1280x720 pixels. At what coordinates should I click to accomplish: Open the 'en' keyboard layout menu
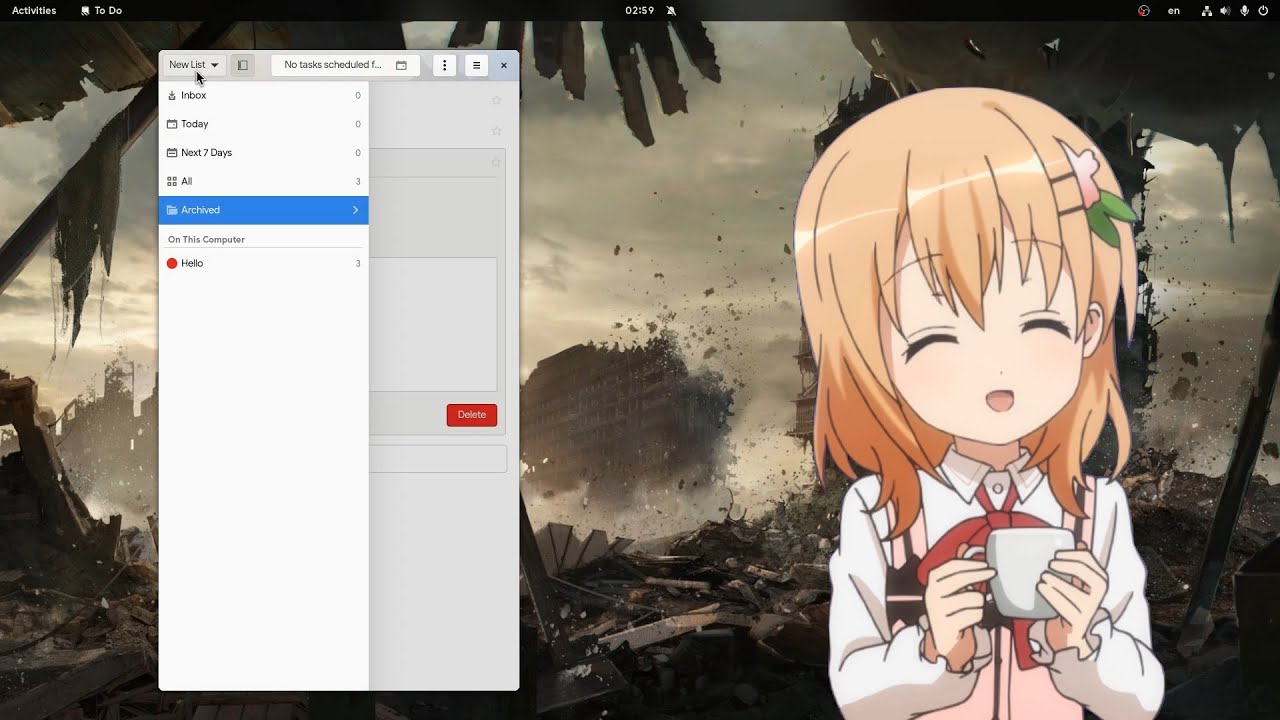(1174, 10)
